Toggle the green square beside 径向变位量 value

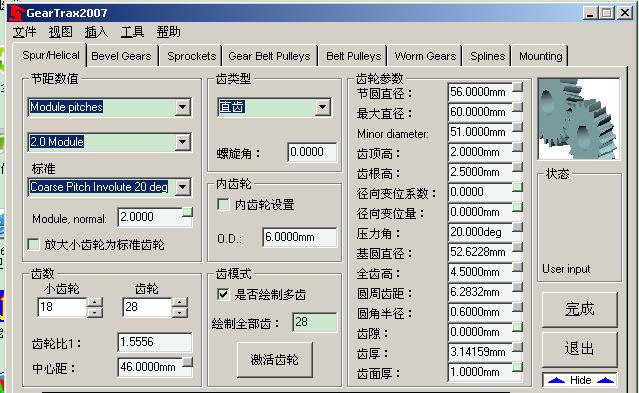point(518,207)
